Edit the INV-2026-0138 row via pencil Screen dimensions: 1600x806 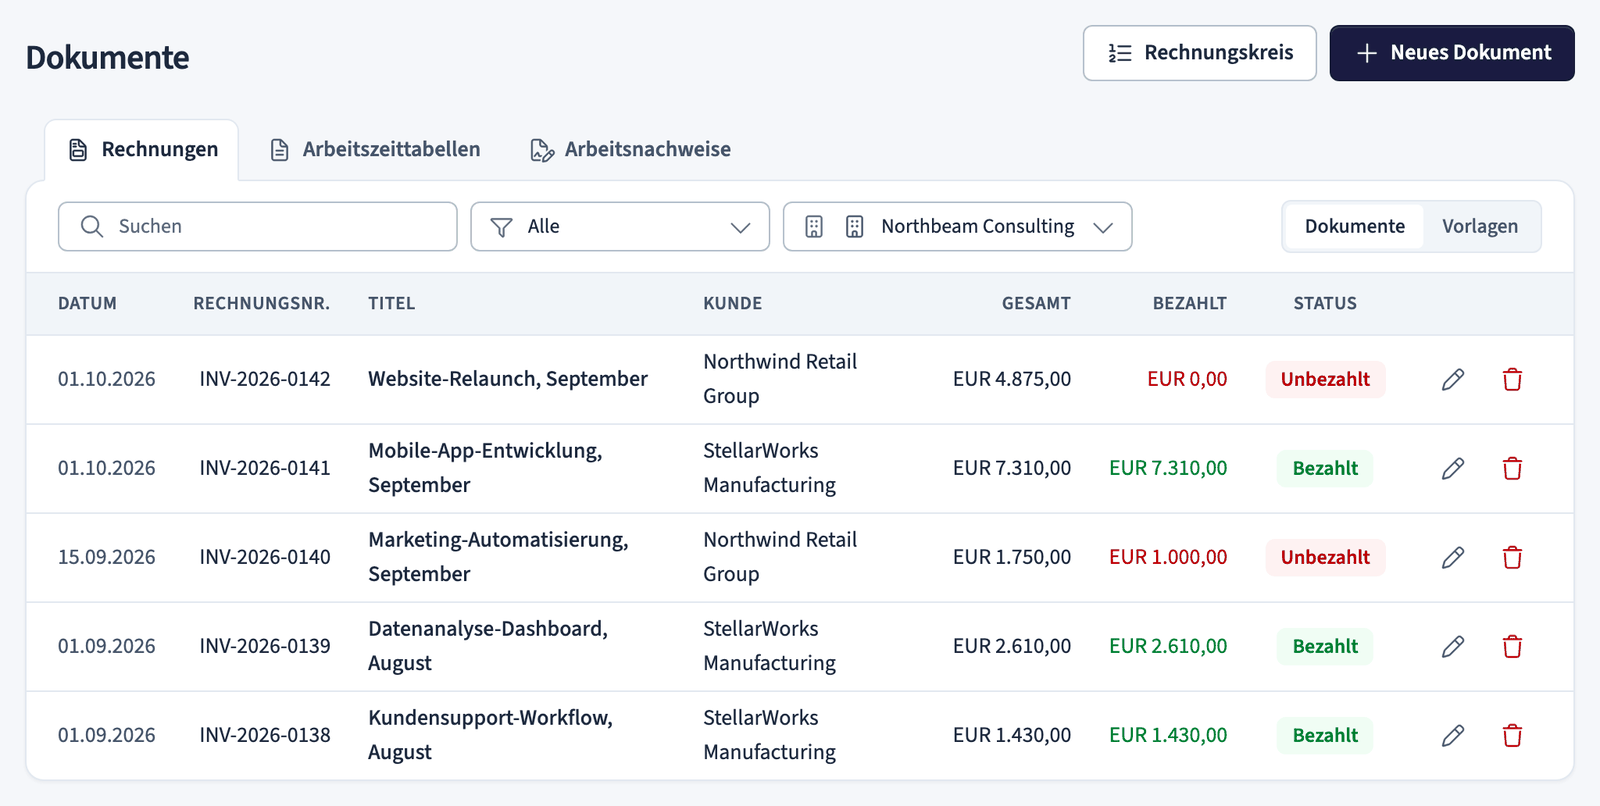click(1453, 735)
